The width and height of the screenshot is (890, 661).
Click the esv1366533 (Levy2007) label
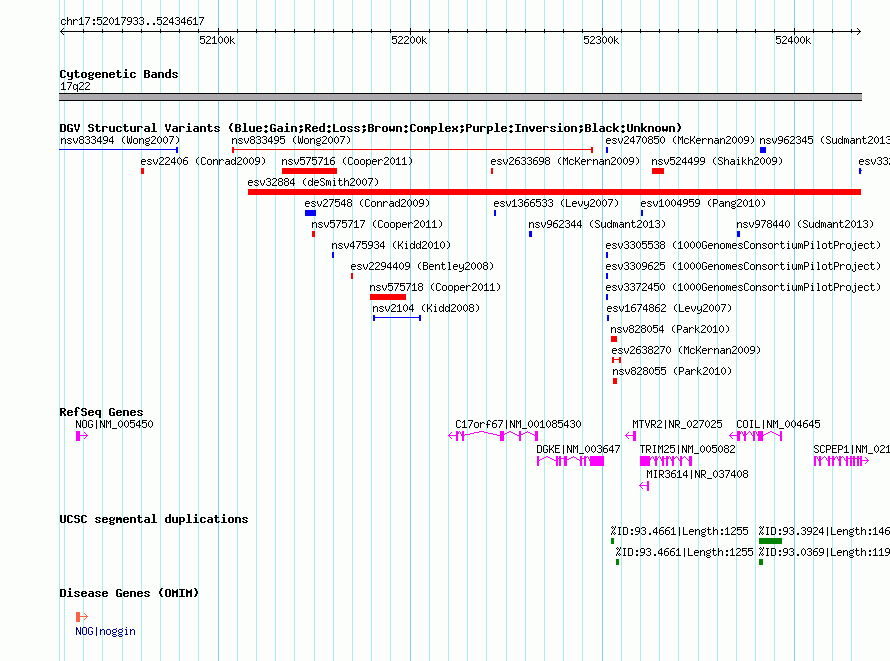556,203
